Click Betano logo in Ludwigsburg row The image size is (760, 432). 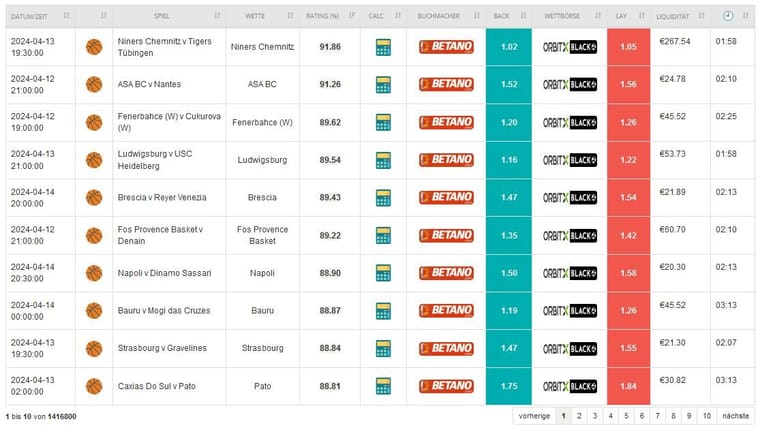click(x=446, y=160)
